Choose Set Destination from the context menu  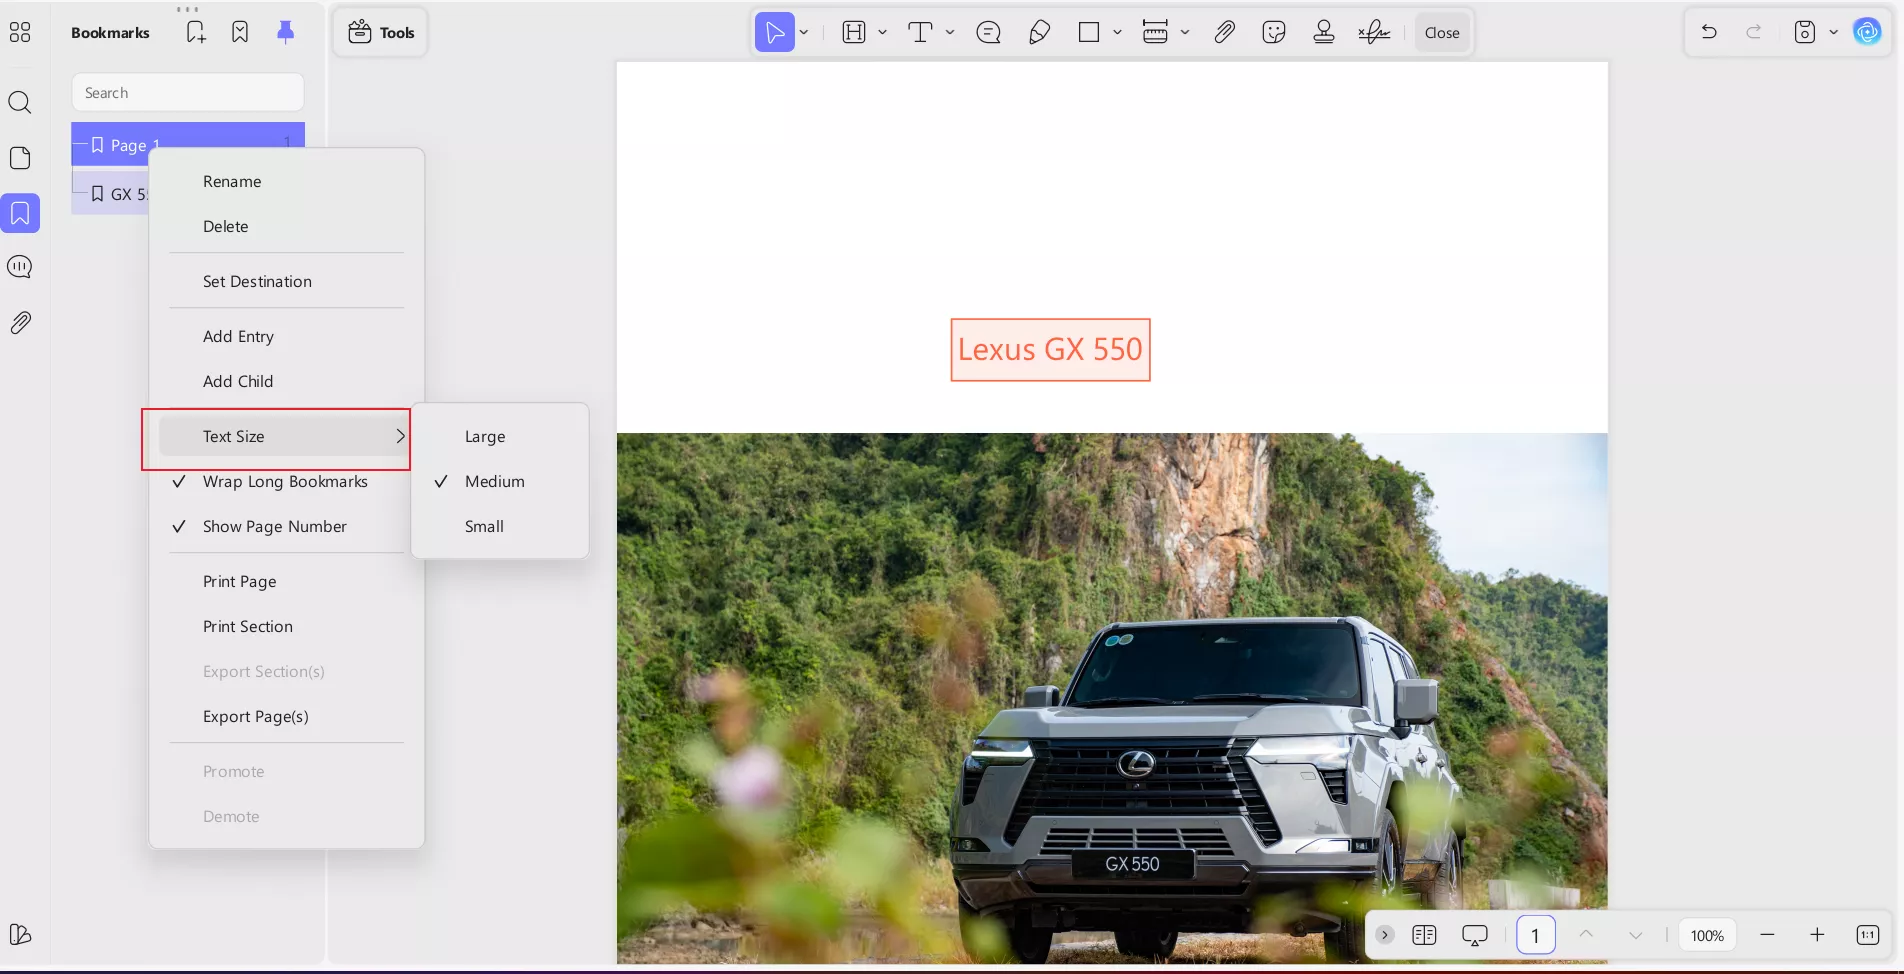[257, 281]
